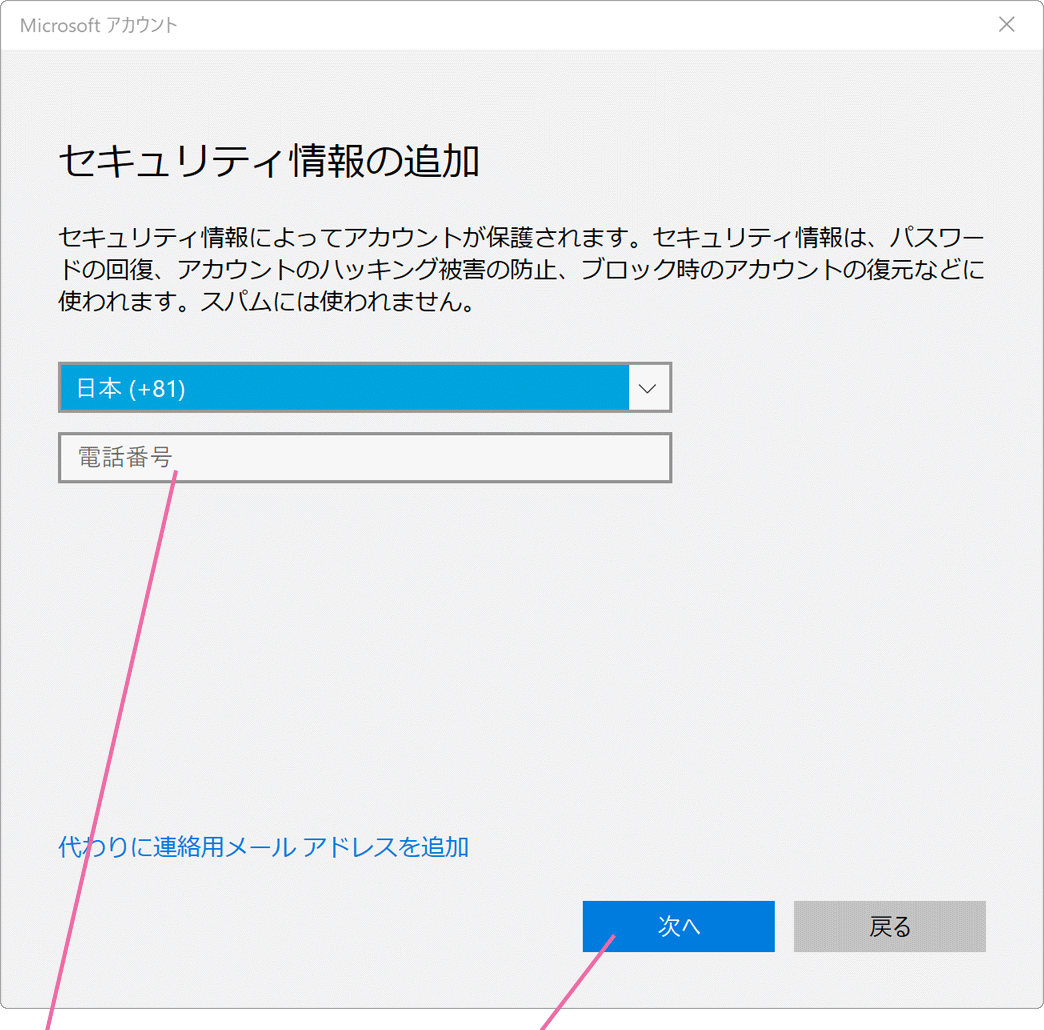
Task: Click the 次へ button
Action: point(678,926)
